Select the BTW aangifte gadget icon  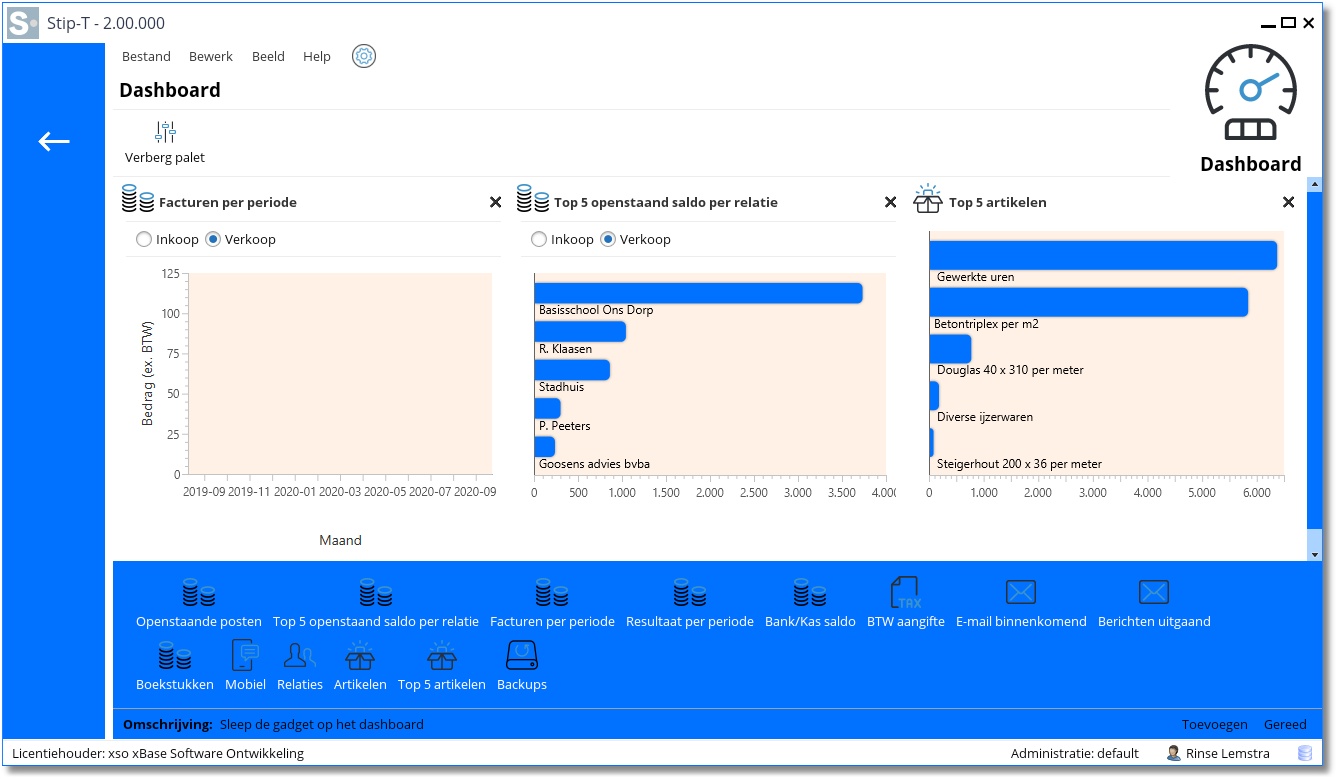coord(905,593)
